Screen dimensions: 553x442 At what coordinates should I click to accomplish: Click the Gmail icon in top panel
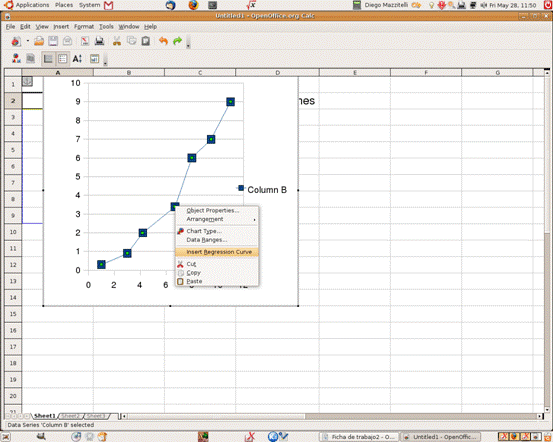point(109,5)
